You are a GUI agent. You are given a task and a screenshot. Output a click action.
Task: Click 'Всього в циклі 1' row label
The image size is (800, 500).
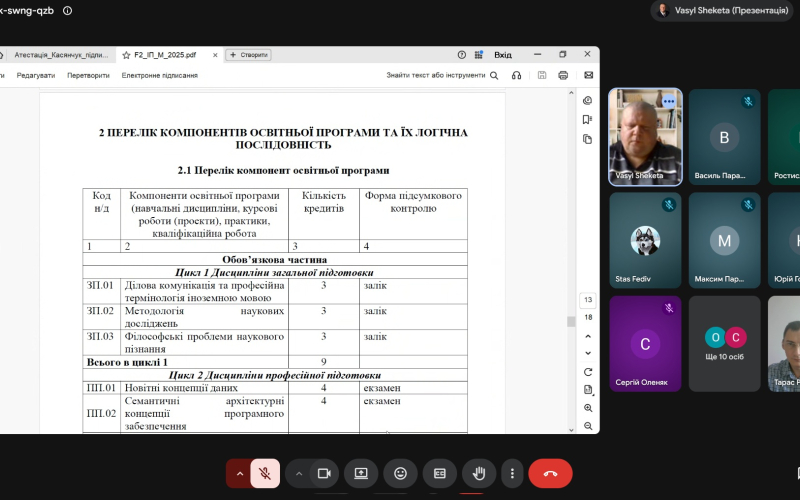(127, 362)
